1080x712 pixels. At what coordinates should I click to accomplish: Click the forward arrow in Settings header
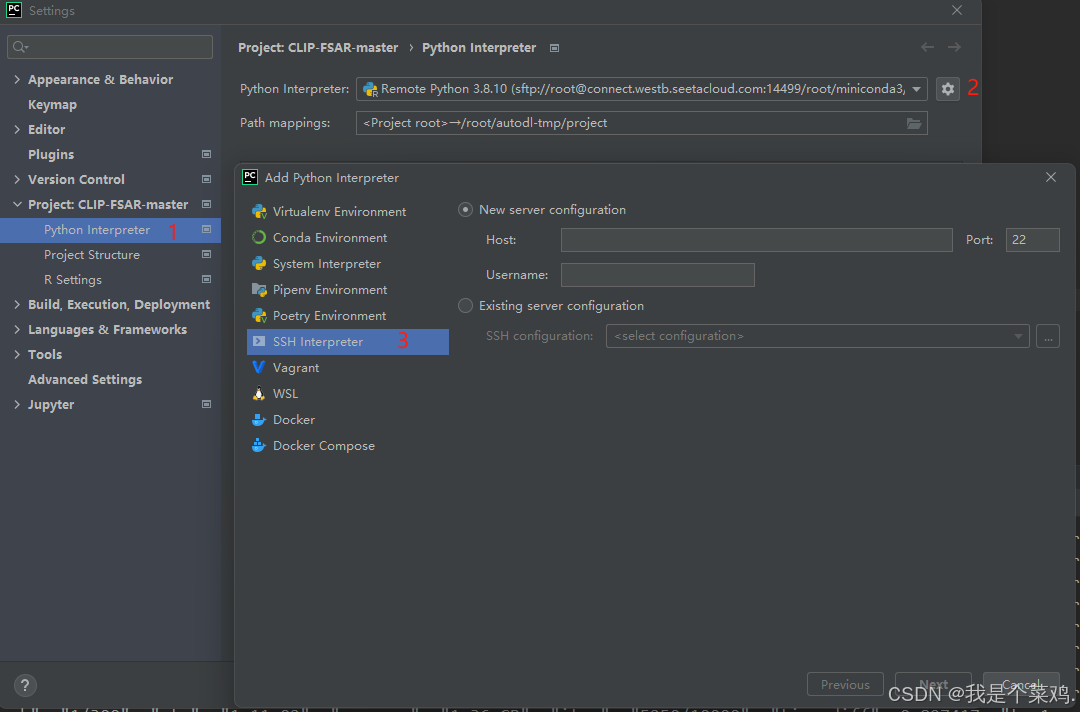pos(954,47)
